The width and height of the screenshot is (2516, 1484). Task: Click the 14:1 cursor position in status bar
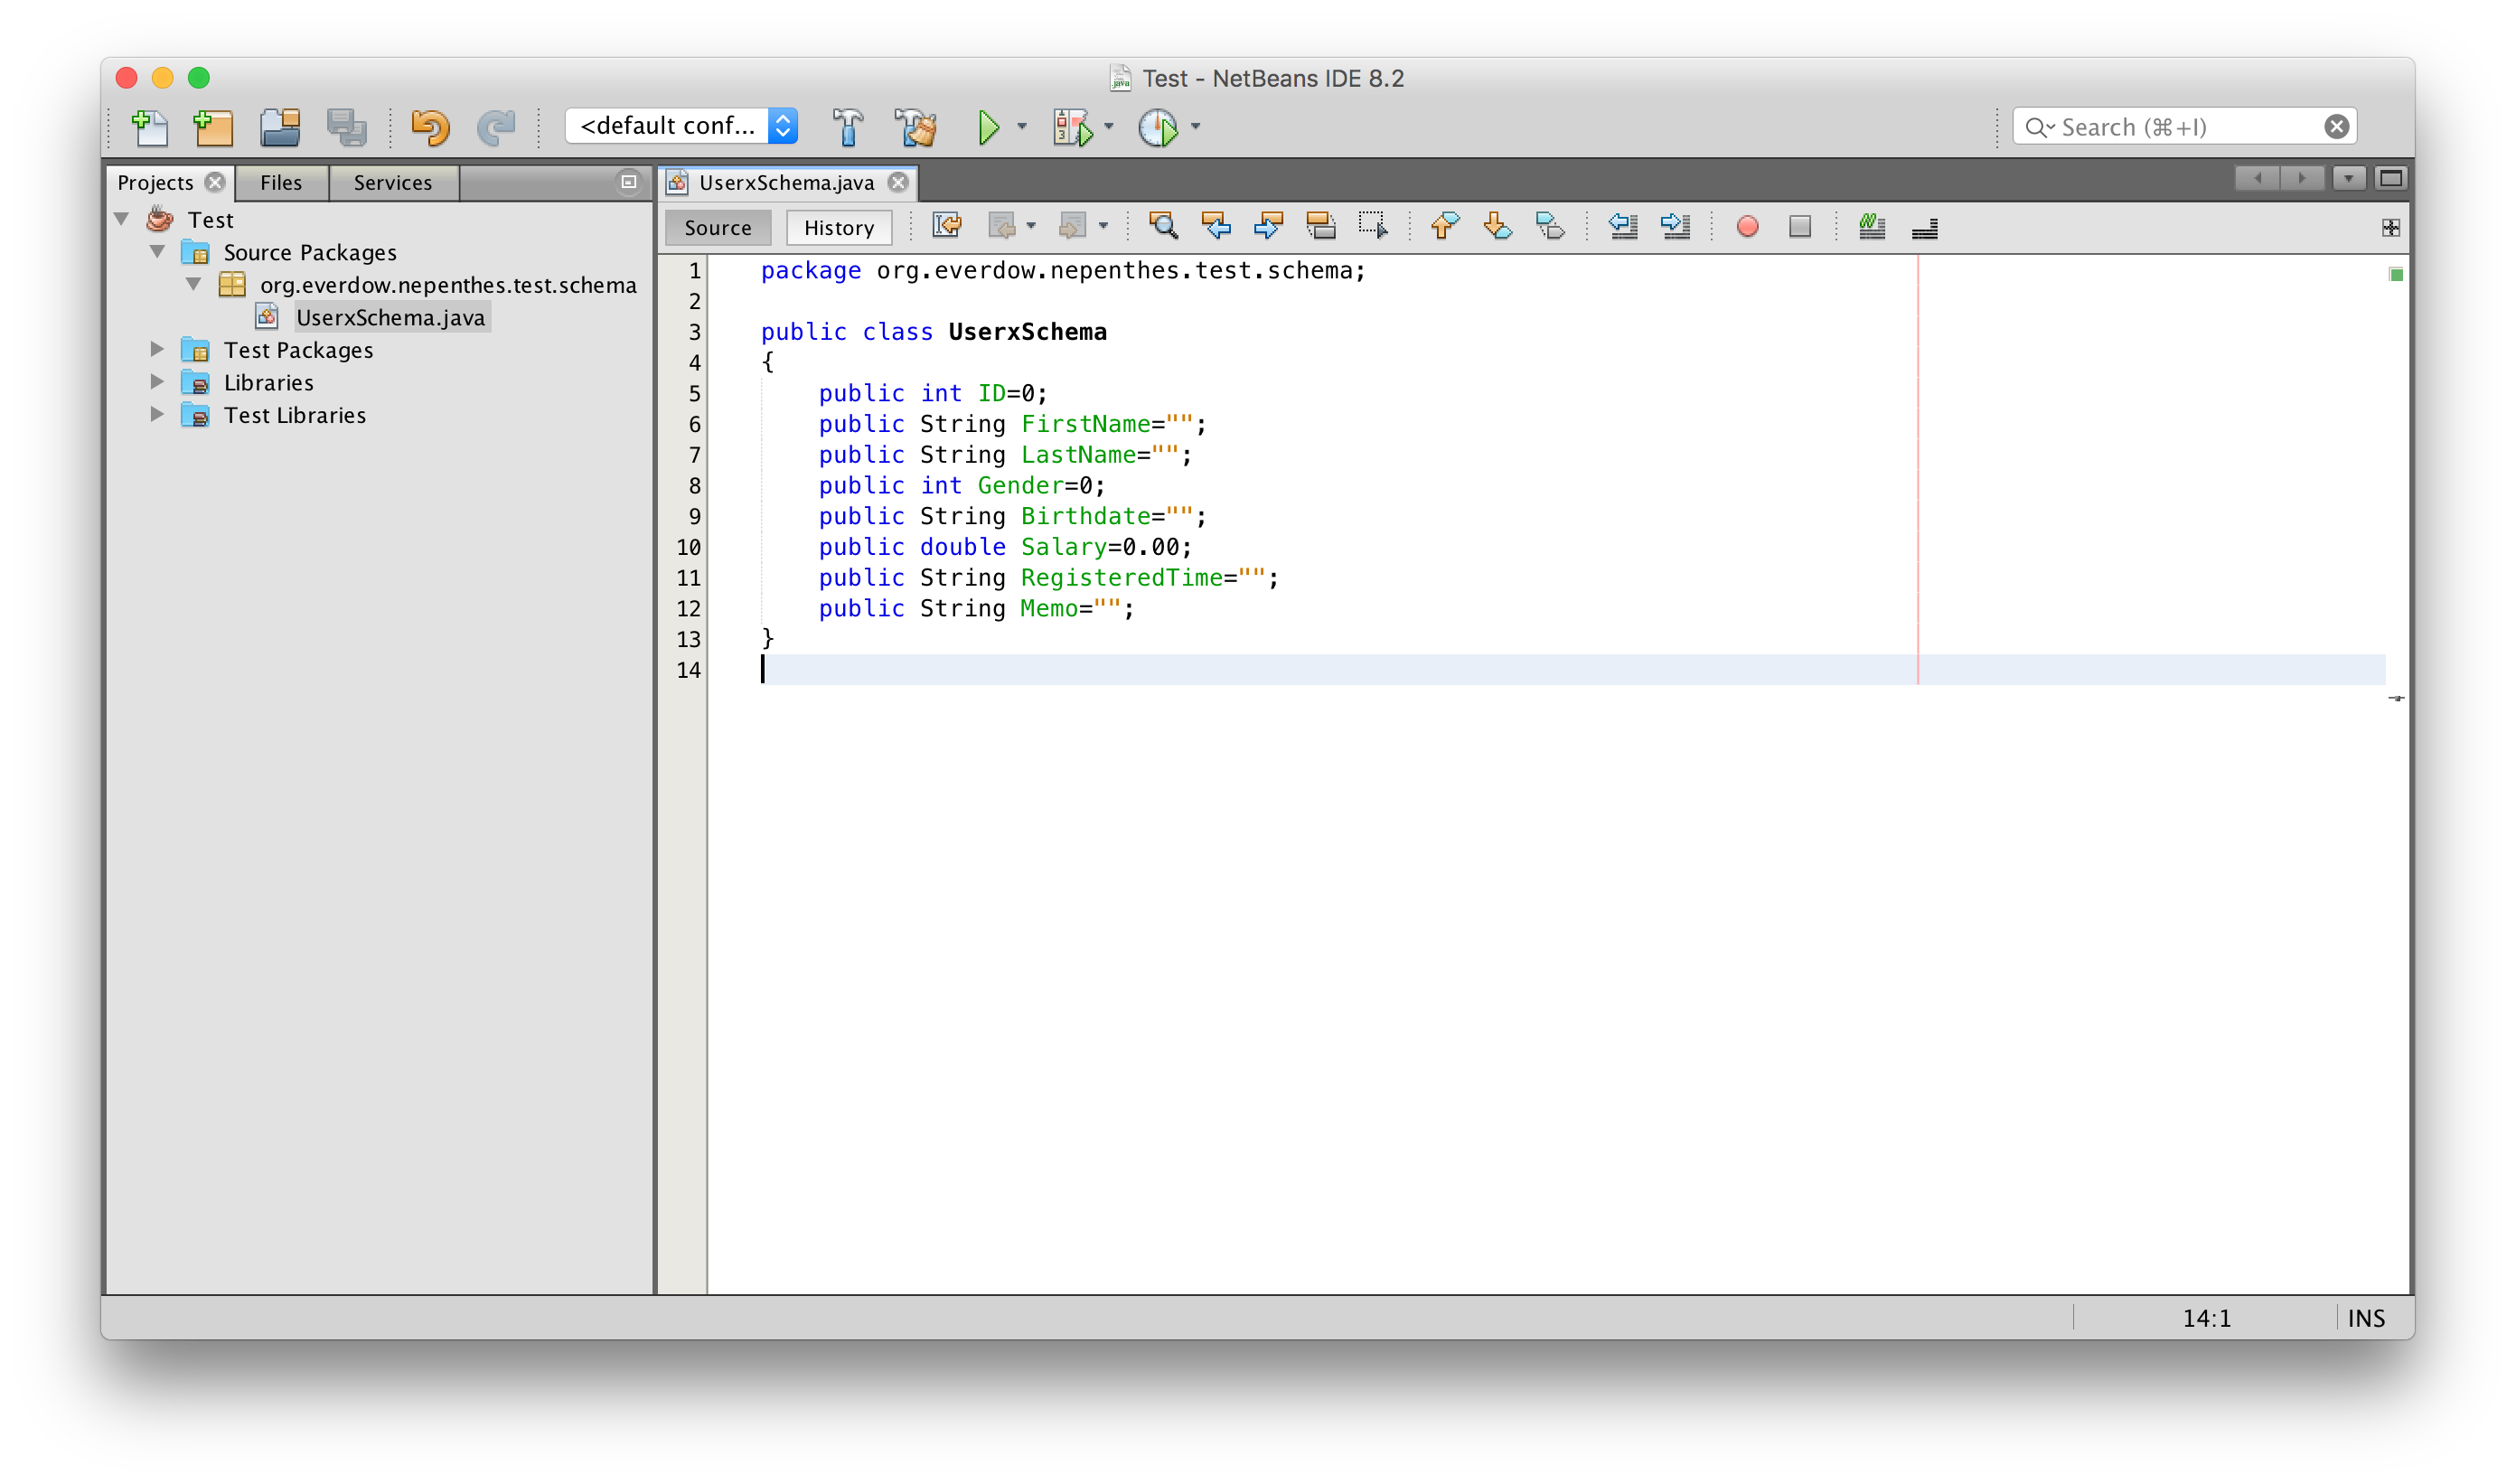pyautogui.click(x=2207, y=1319)
